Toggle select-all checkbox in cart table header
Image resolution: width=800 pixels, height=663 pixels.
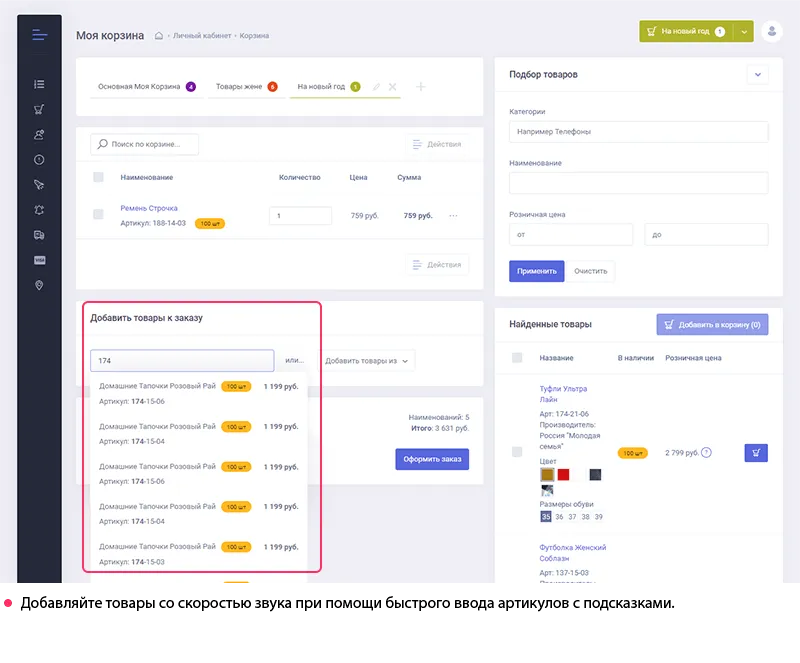pos(98,177)
